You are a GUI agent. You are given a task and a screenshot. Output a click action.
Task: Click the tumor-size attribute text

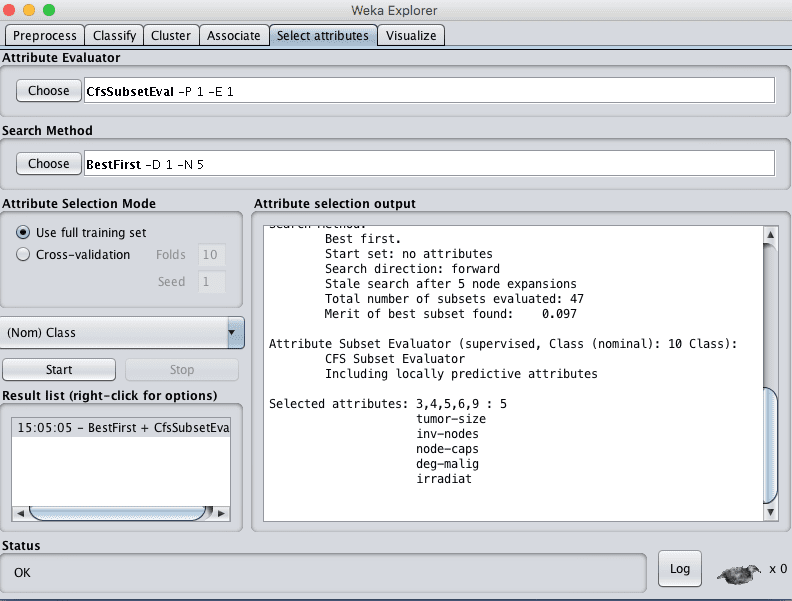451,419
